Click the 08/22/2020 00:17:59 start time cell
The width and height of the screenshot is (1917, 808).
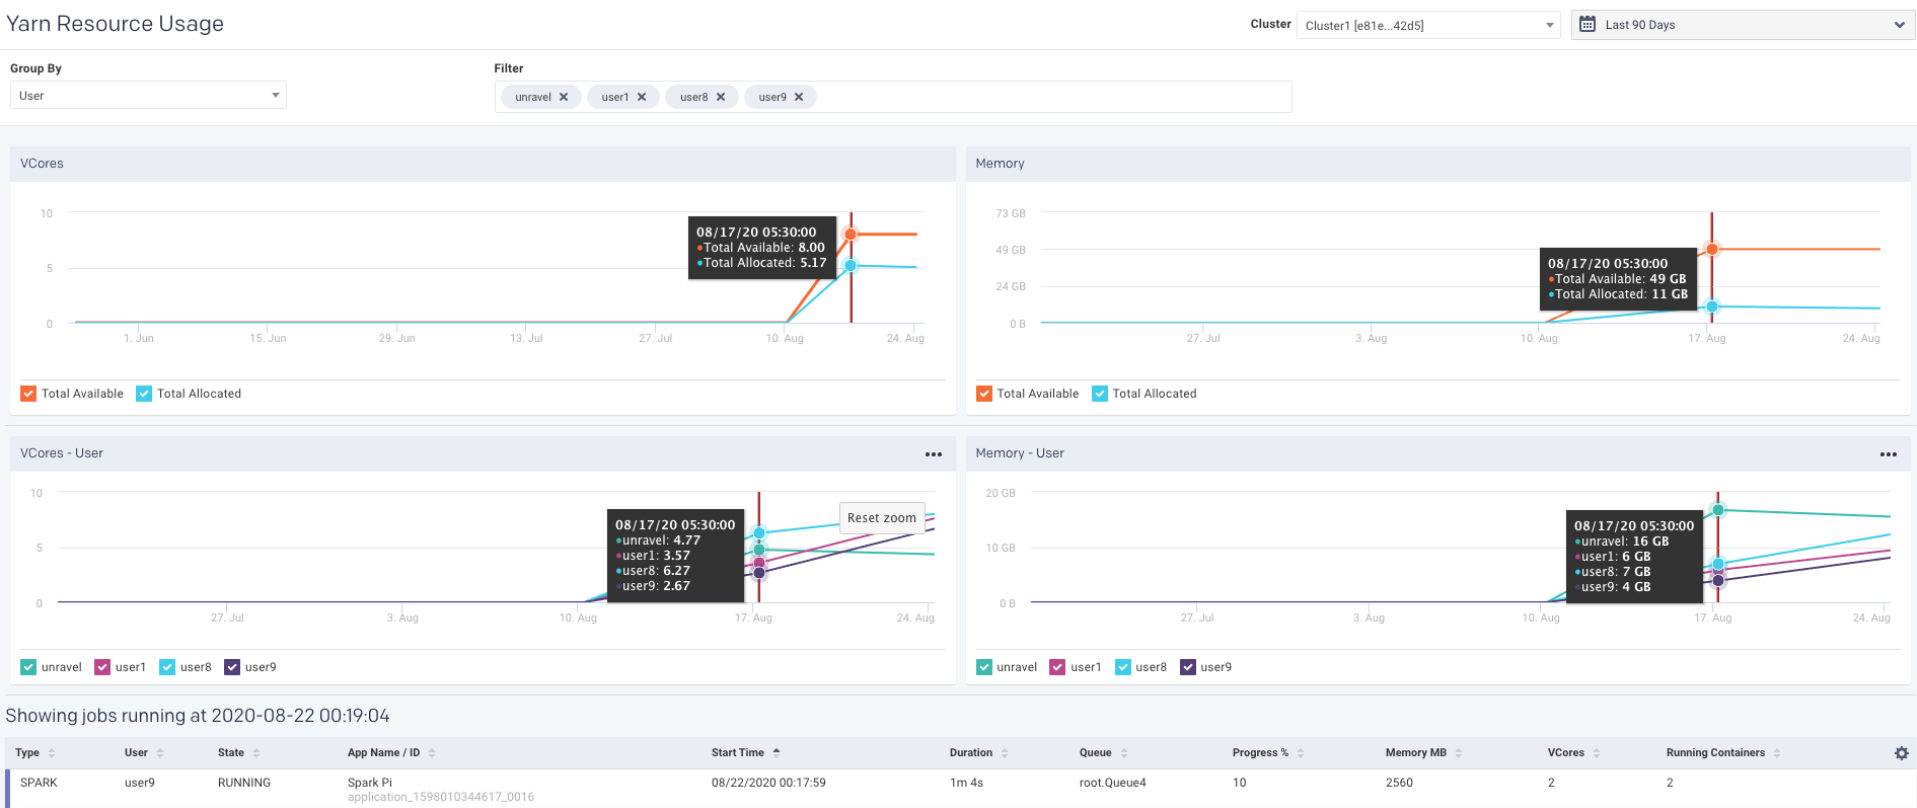769,783
